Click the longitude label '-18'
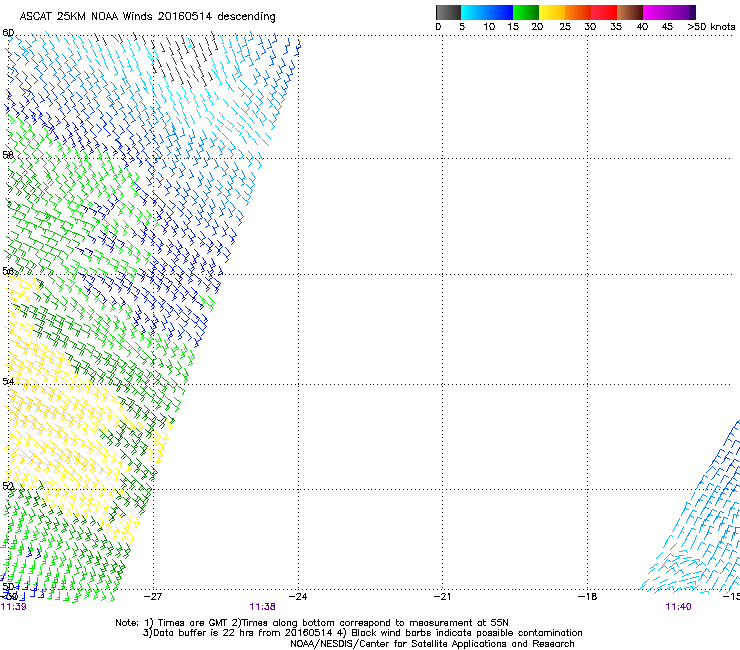This screenshot has height=650, width=740. (x=588, y=597)
